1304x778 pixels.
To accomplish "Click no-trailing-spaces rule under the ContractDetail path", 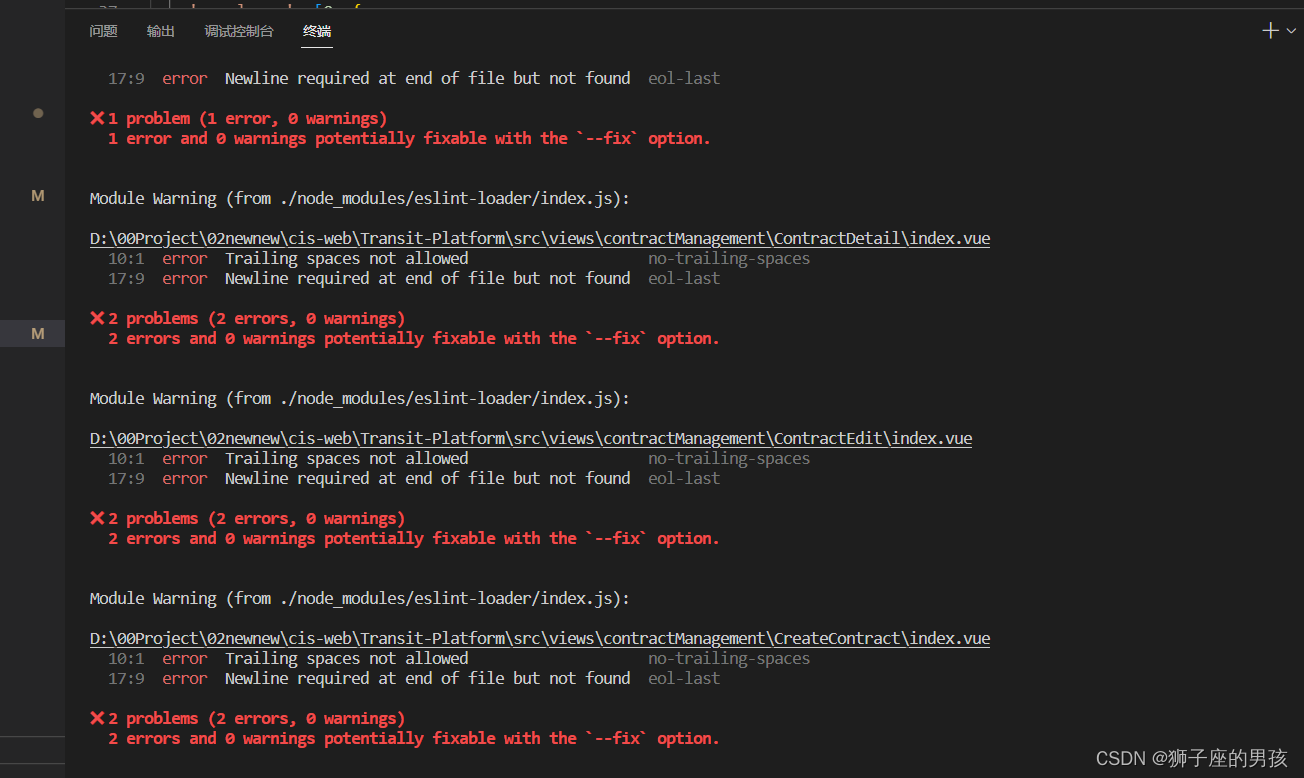I will point(729,259).
